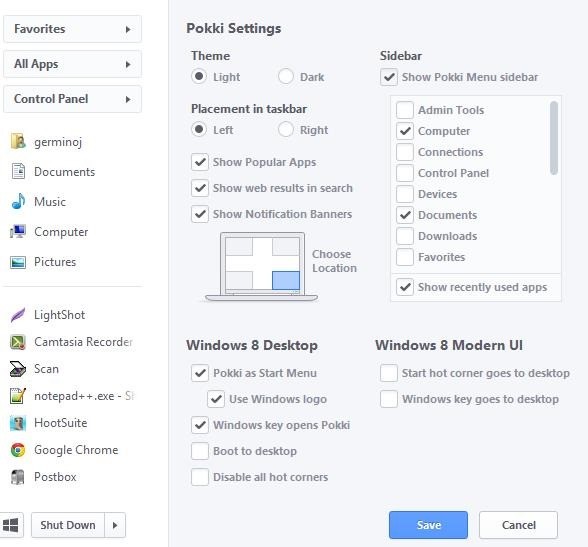Open the All Apps menu

(72, 64)
